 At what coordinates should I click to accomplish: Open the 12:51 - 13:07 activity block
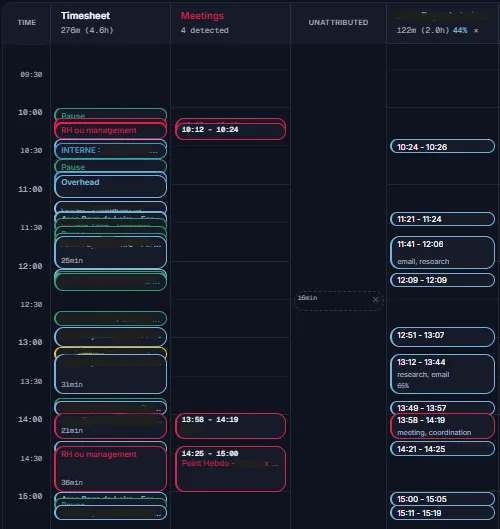(x=442, y=336)
